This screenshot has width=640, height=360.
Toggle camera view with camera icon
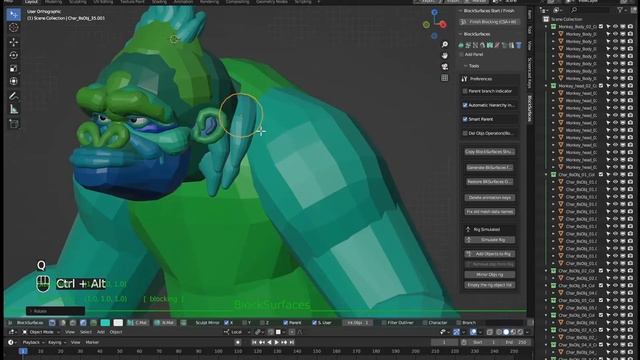pyautogui.click(x=444, y=66)
